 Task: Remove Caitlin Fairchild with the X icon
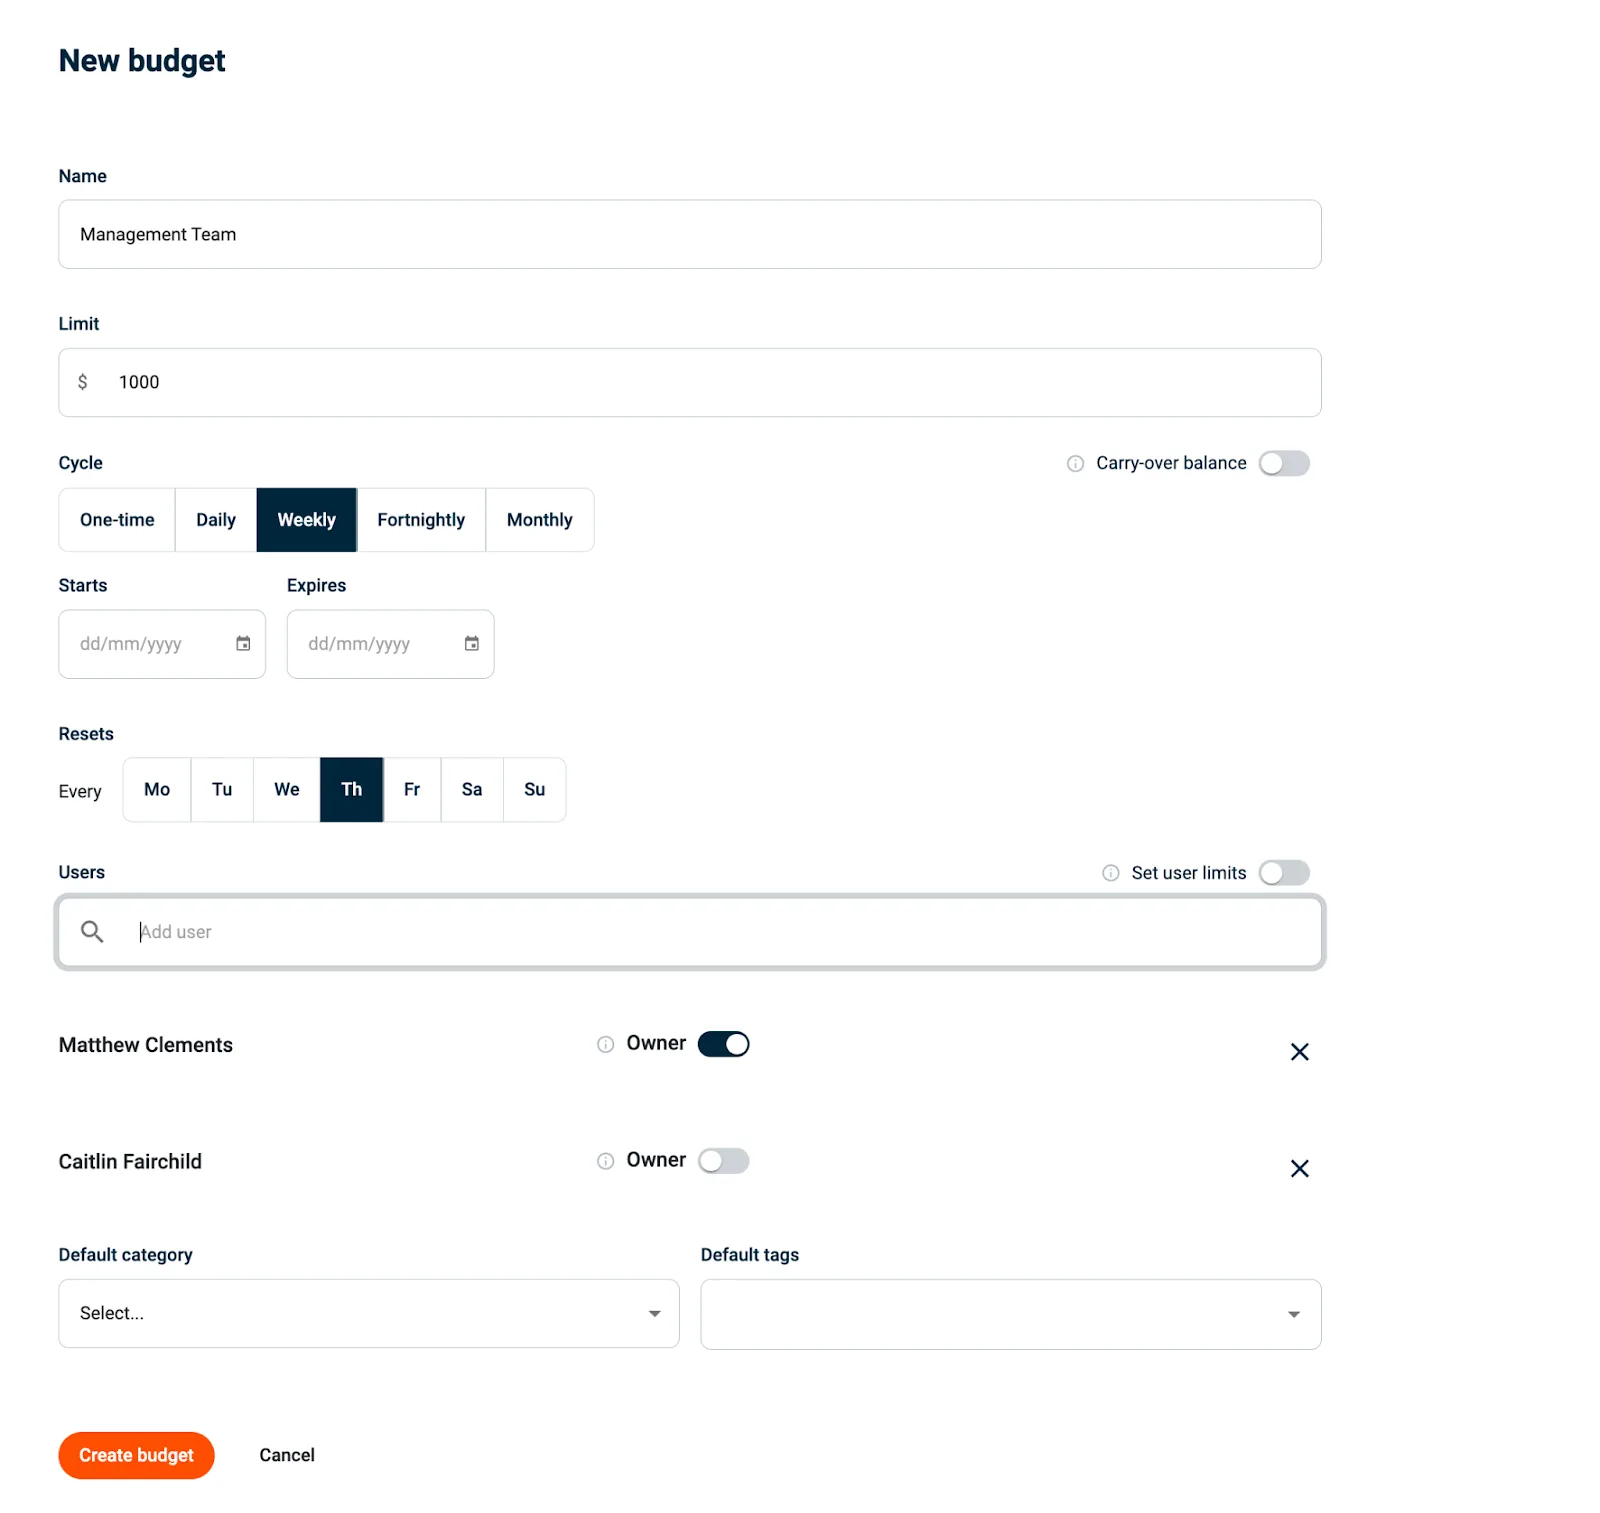coord(1300,1168)
